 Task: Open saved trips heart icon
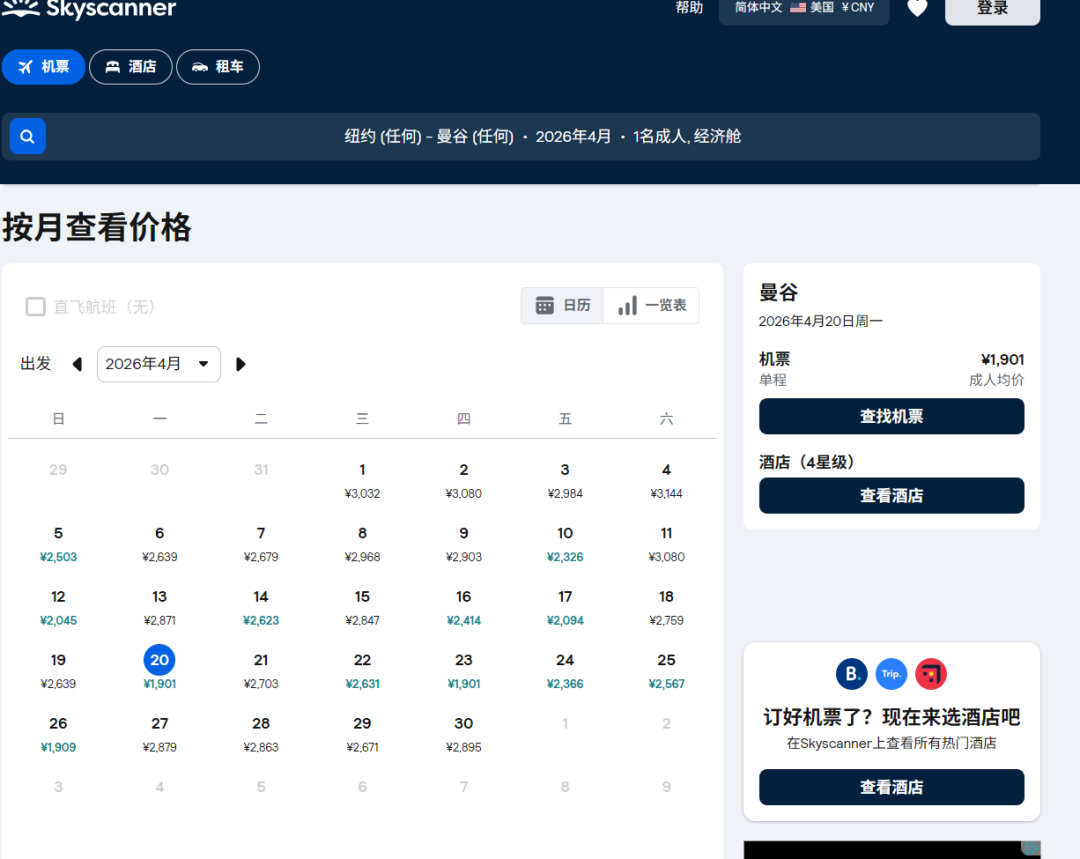917,9
